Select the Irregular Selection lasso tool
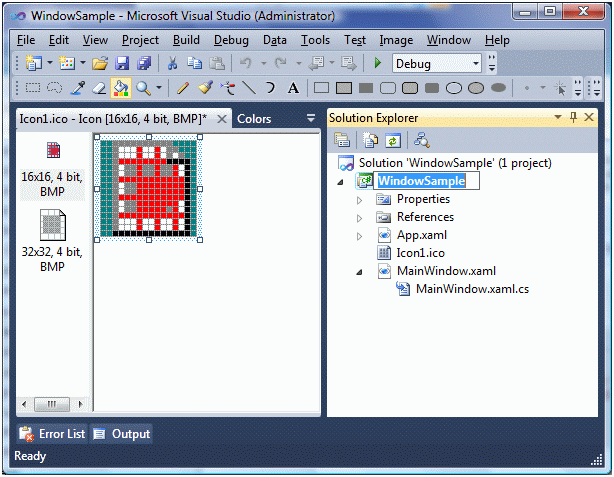Screen dimensions: 614x477 point(54,88)
